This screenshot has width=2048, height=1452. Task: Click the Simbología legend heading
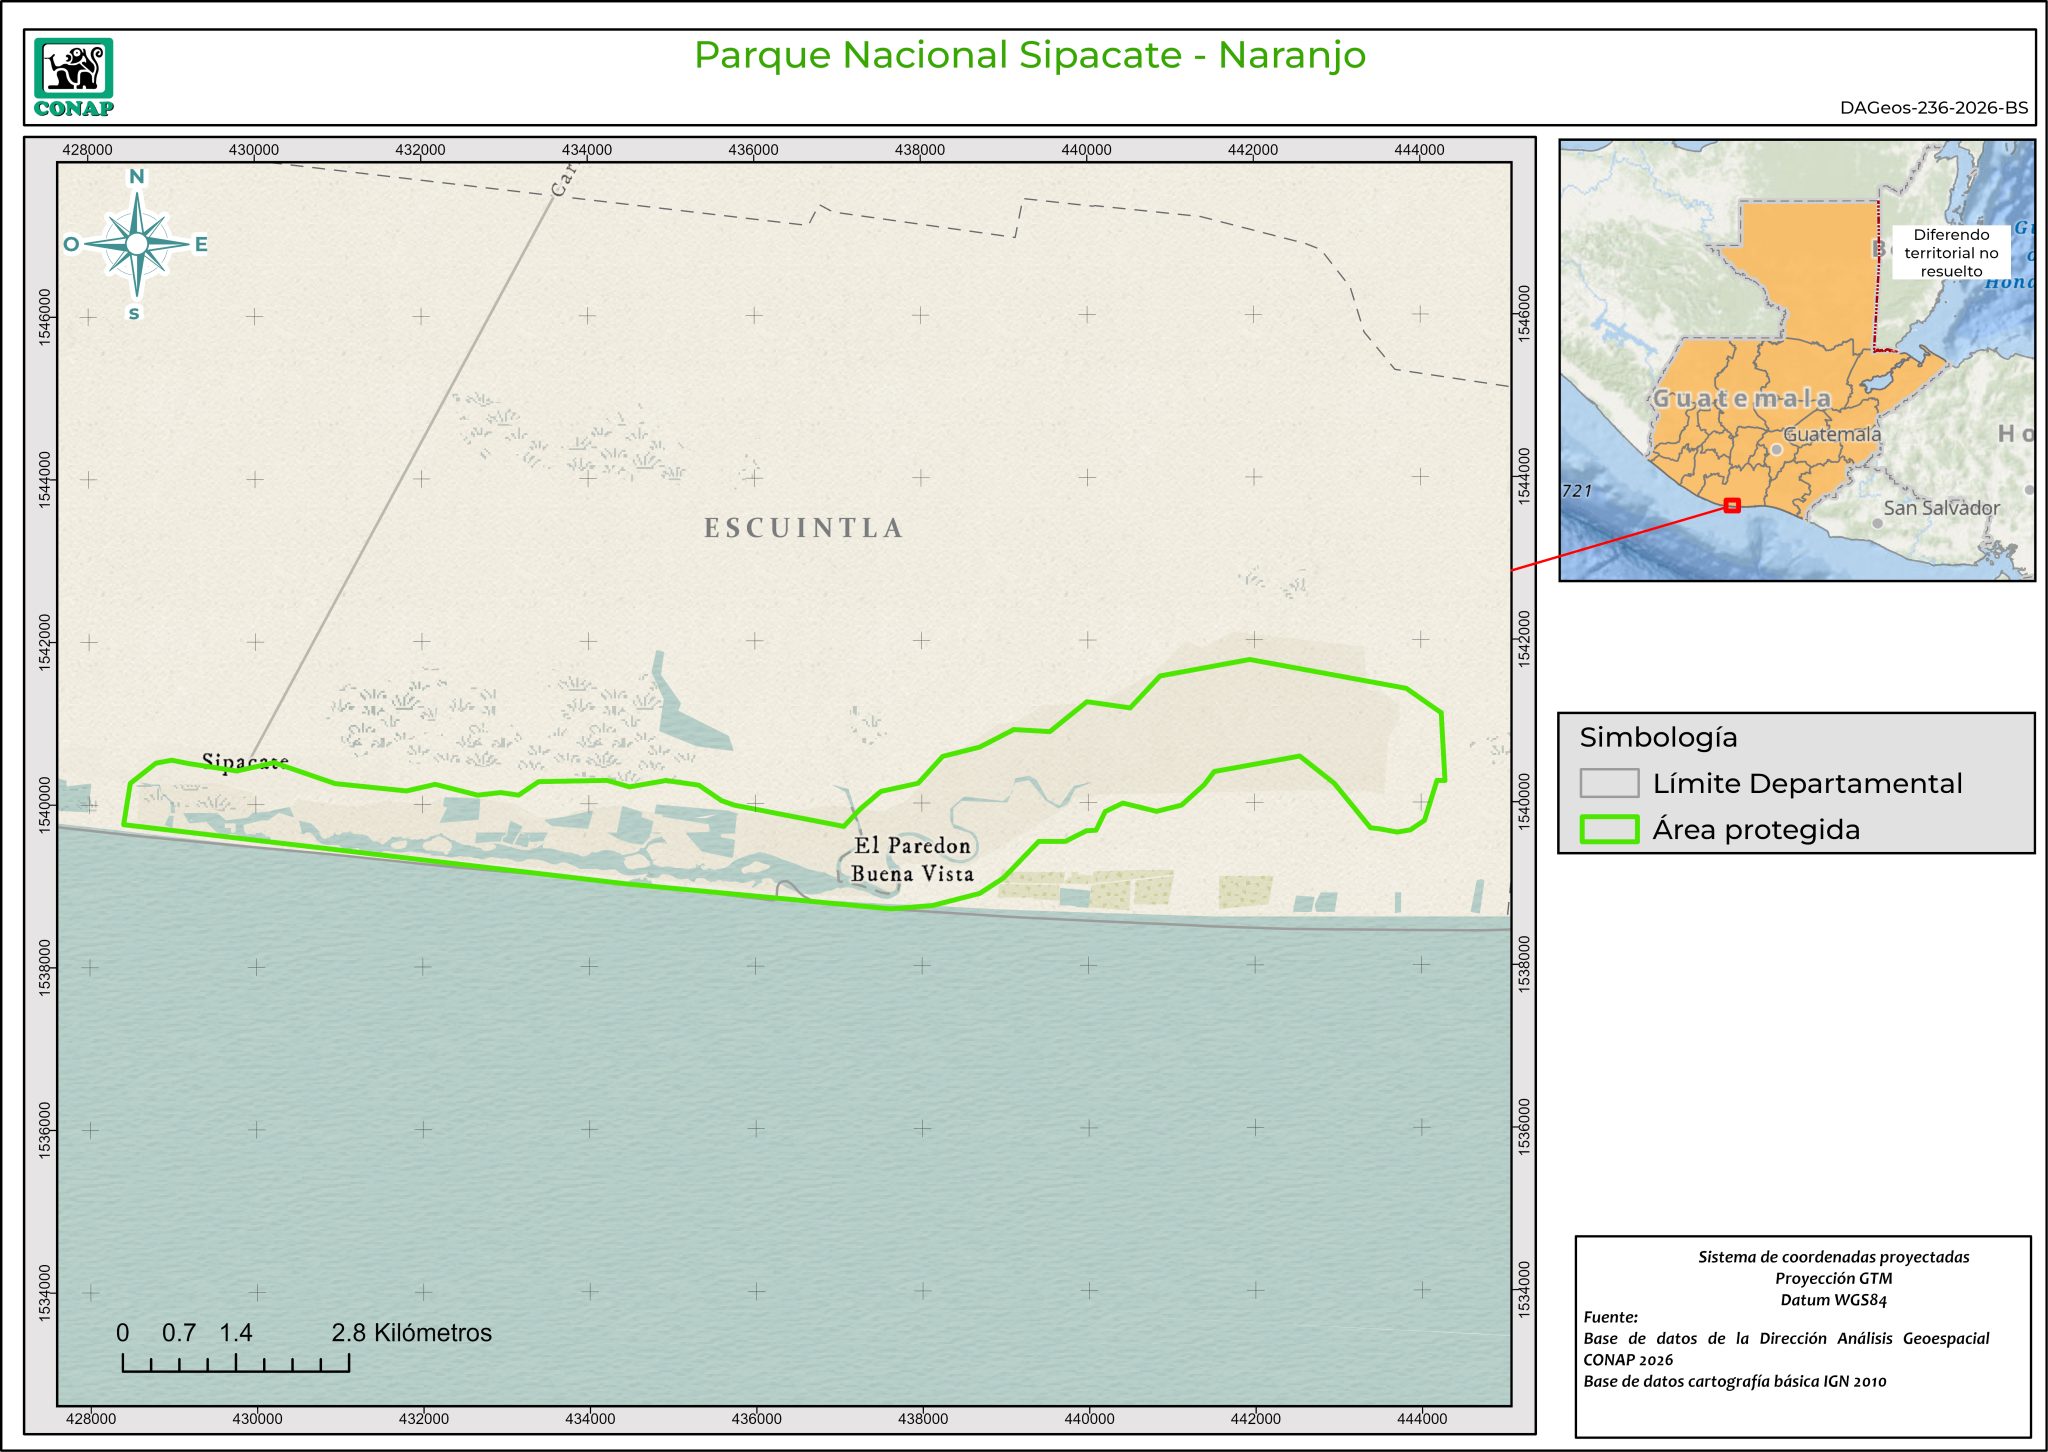(1658, 737)
